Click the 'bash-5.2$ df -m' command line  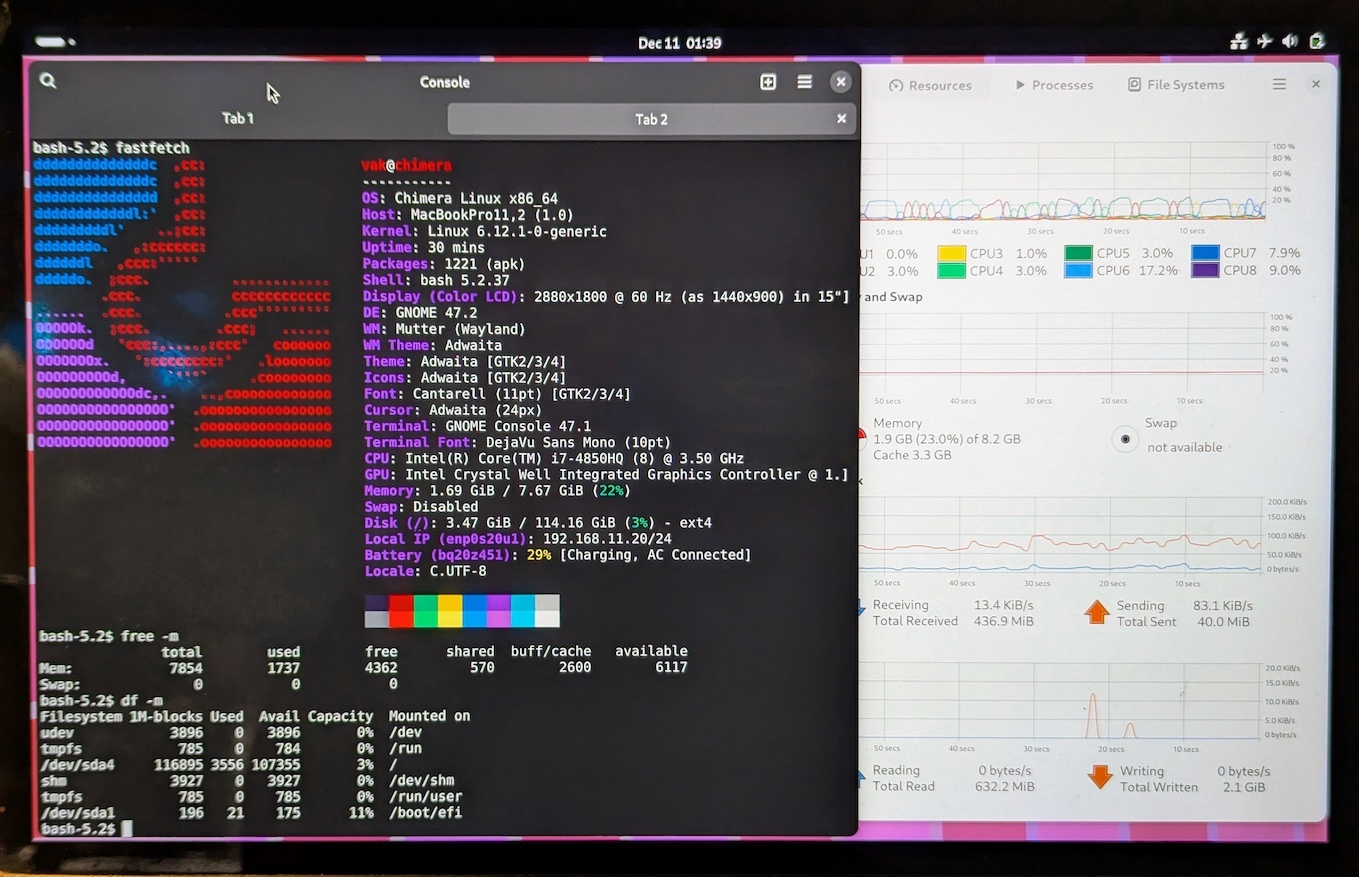click(x=100, y=700)
